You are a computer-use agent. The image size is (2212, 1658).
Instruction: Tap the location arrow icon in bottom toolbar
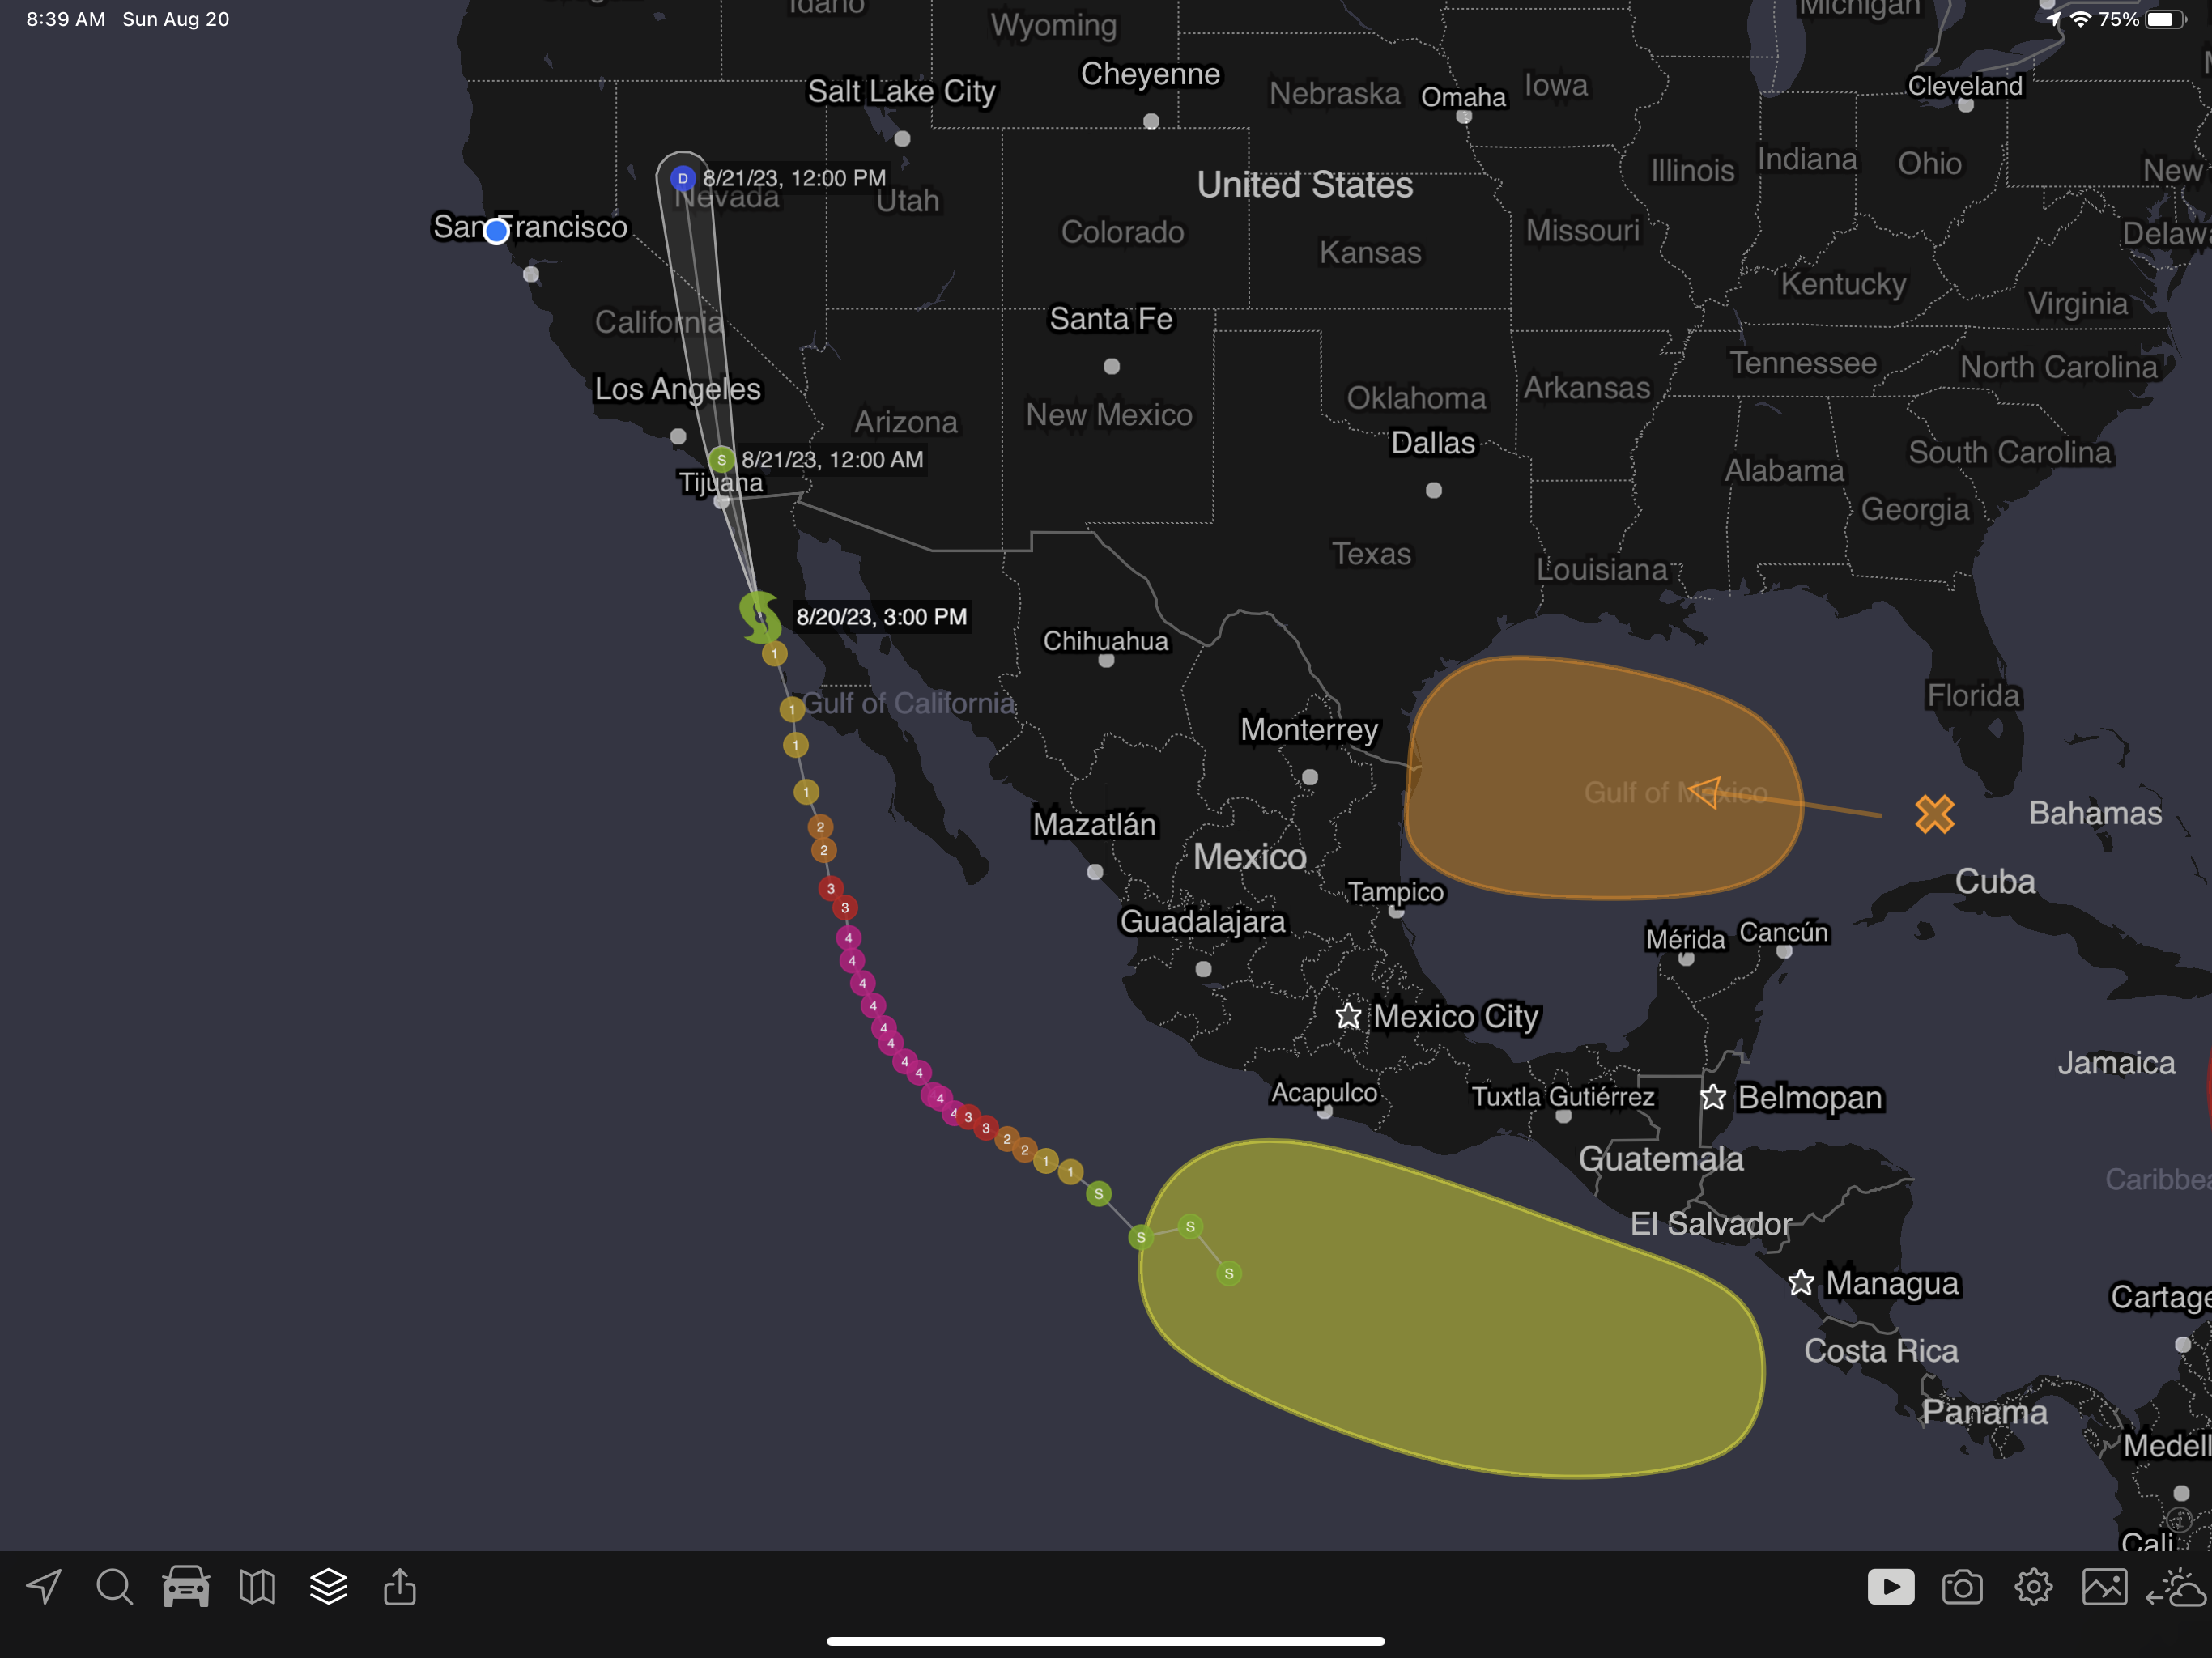click(44, 1586)
